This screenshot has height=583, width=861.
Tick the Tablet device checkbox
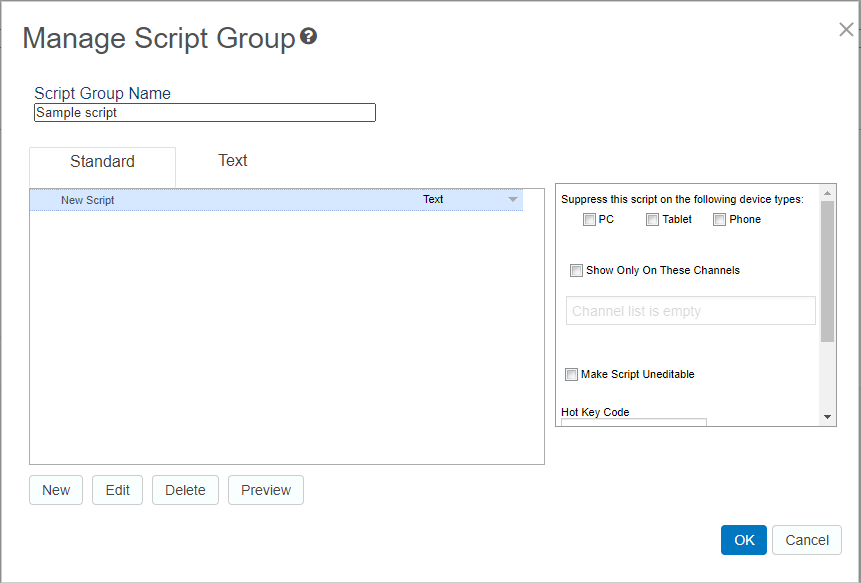pos(652,220)
